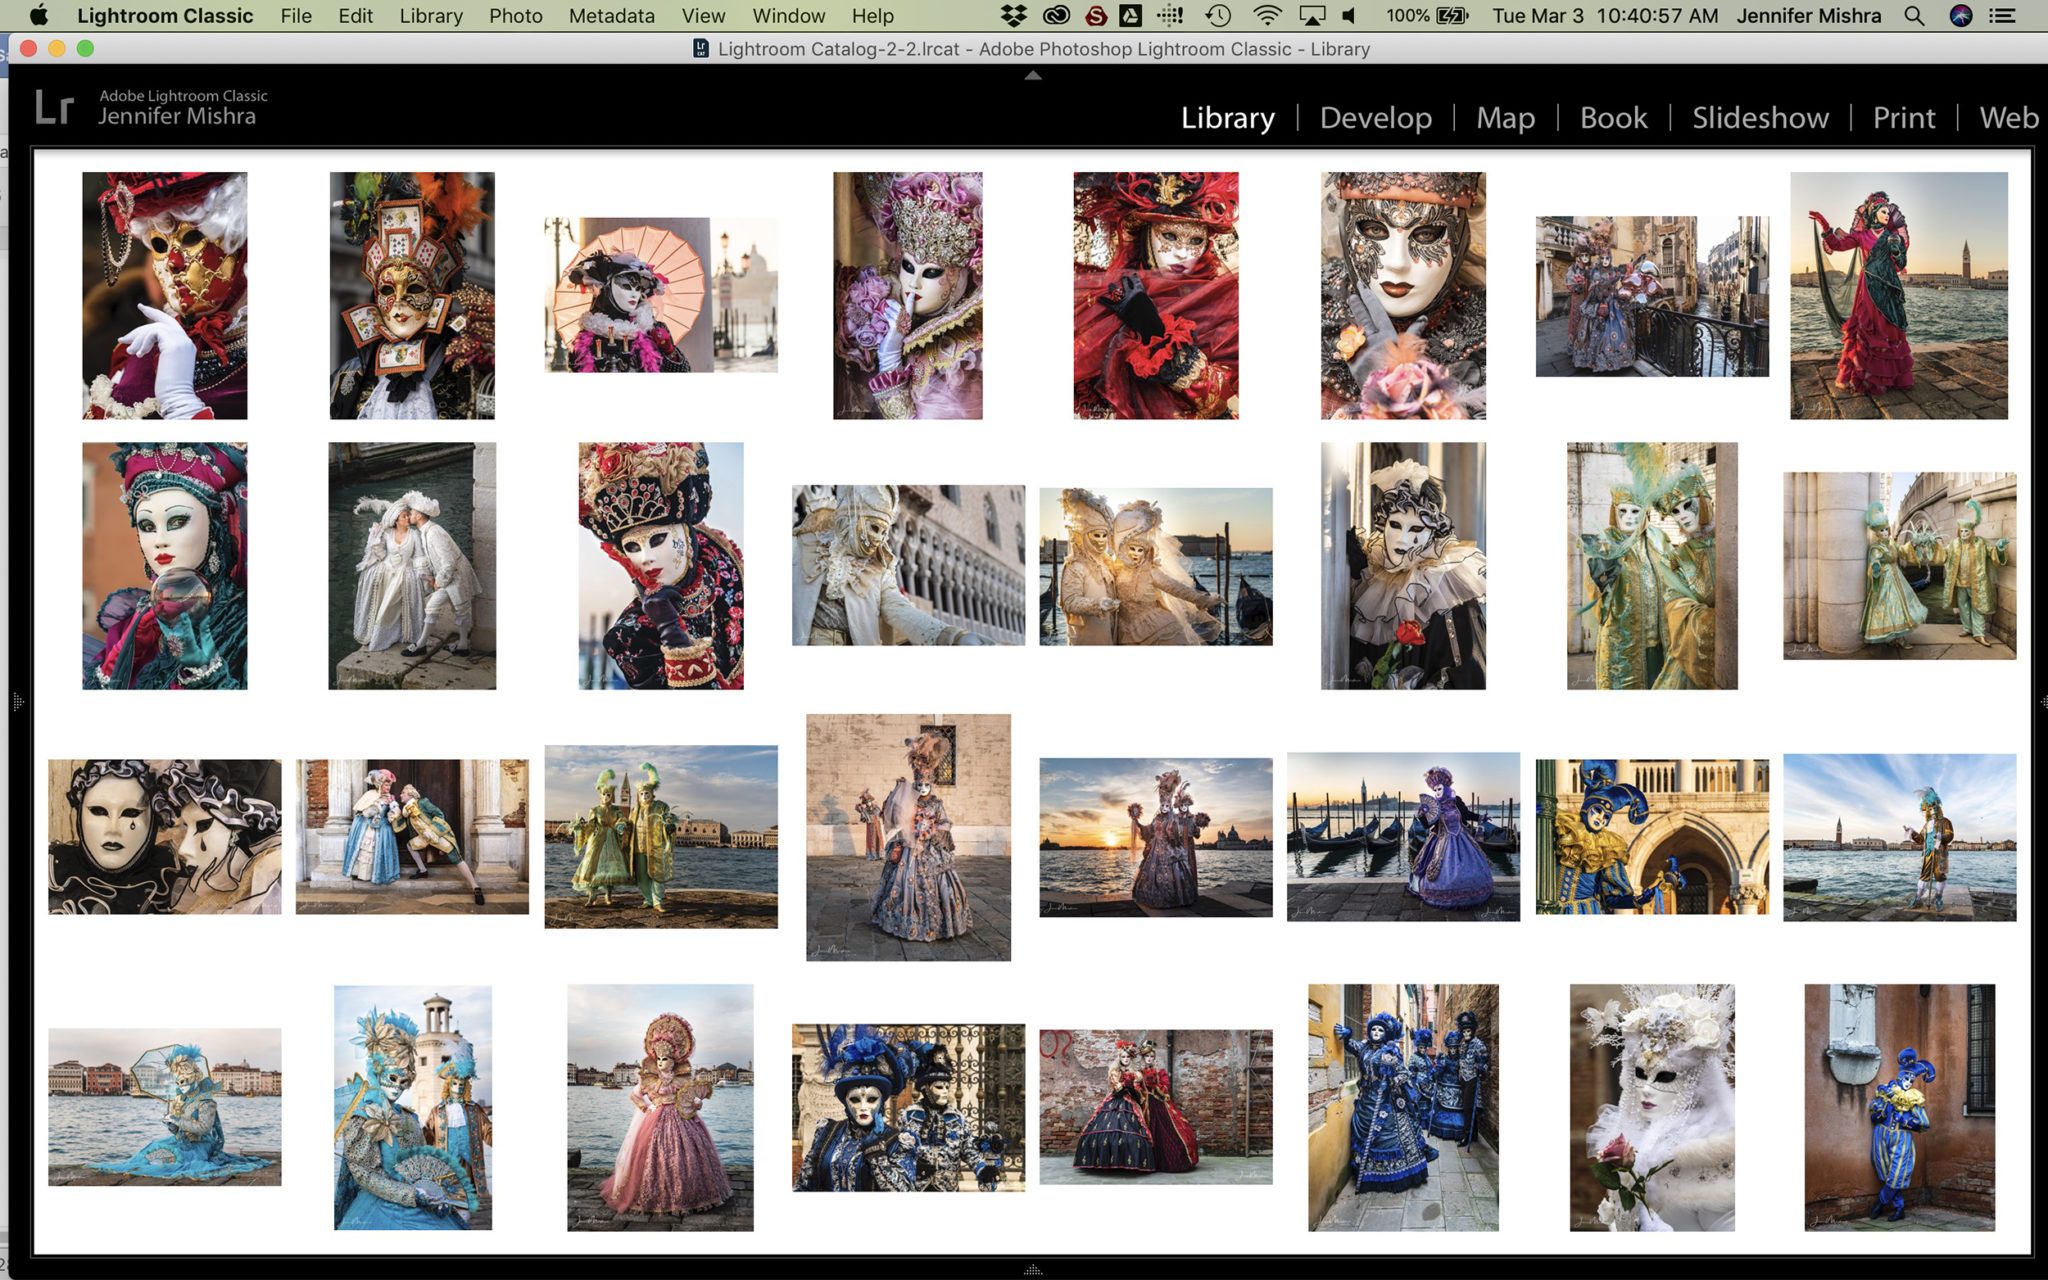
Task: Click the Jennifer Mishra user menu
Action: click(x=1808, y=15)
